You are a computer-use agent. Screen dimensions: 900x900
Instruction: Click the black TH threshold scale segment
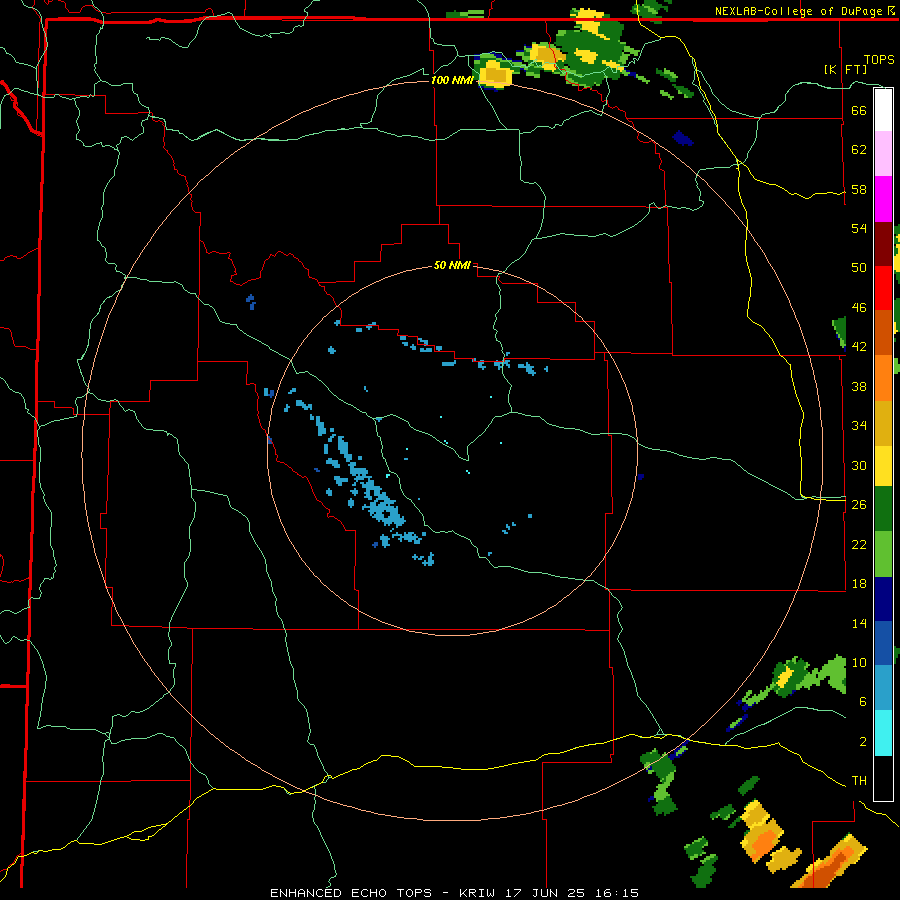click(883, 778)
